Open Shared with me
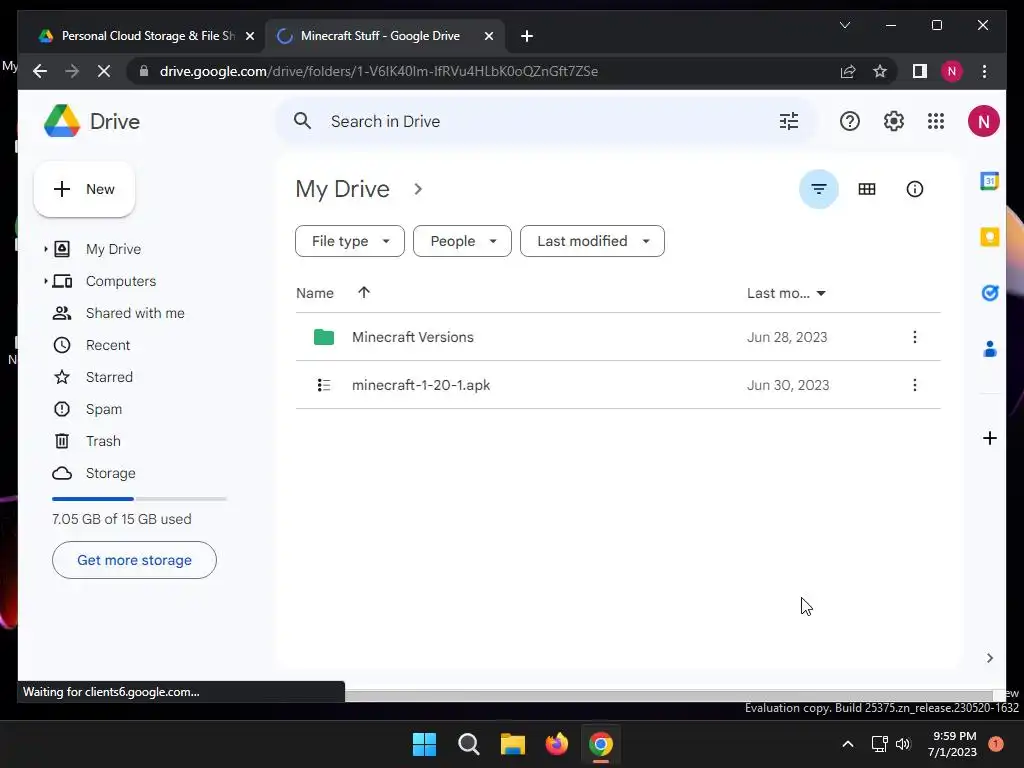This screenshot has width=1024, height=768. pos(135,313)
